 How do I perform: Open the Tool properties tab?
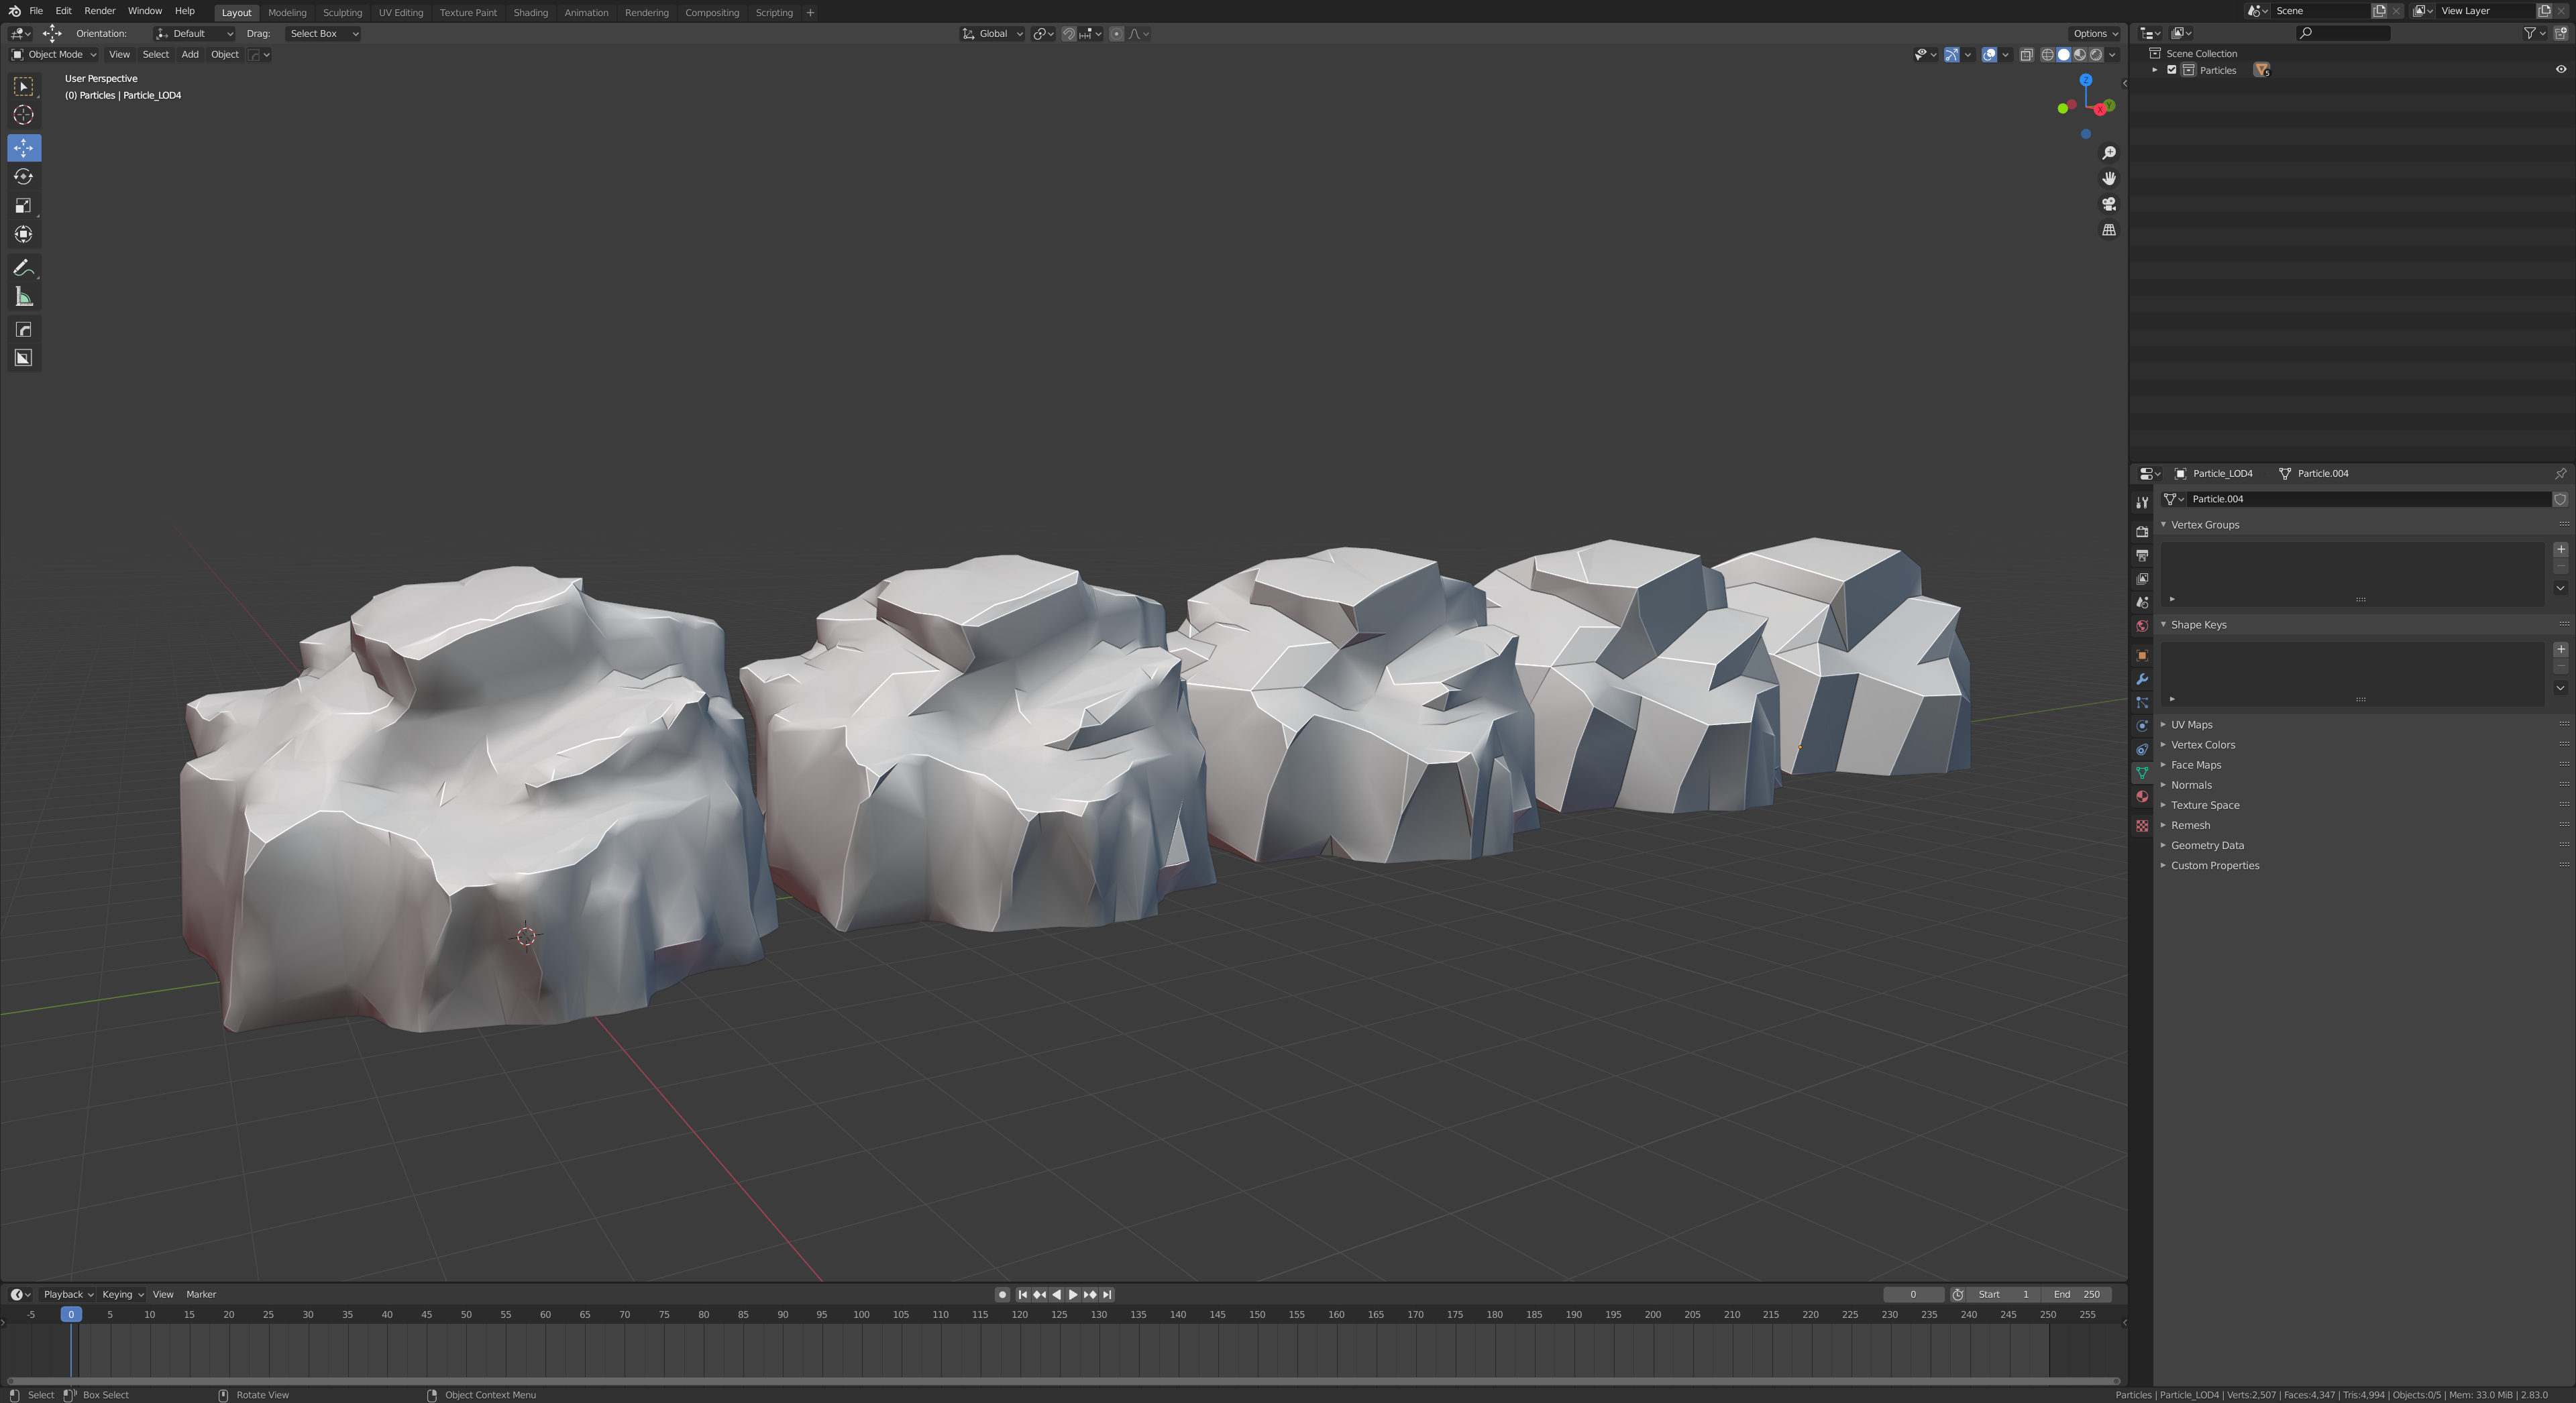coord(2142,503)
